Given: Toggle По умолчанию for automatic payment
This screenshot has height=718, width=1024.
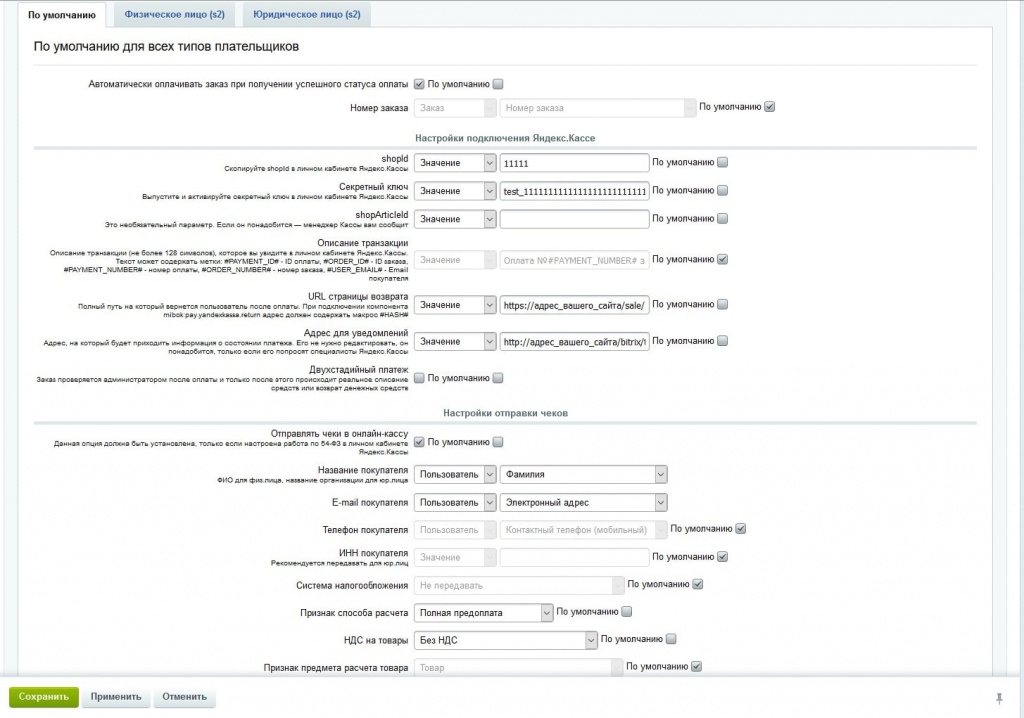Looking at the screenshot, I should [x=498, y=84].
